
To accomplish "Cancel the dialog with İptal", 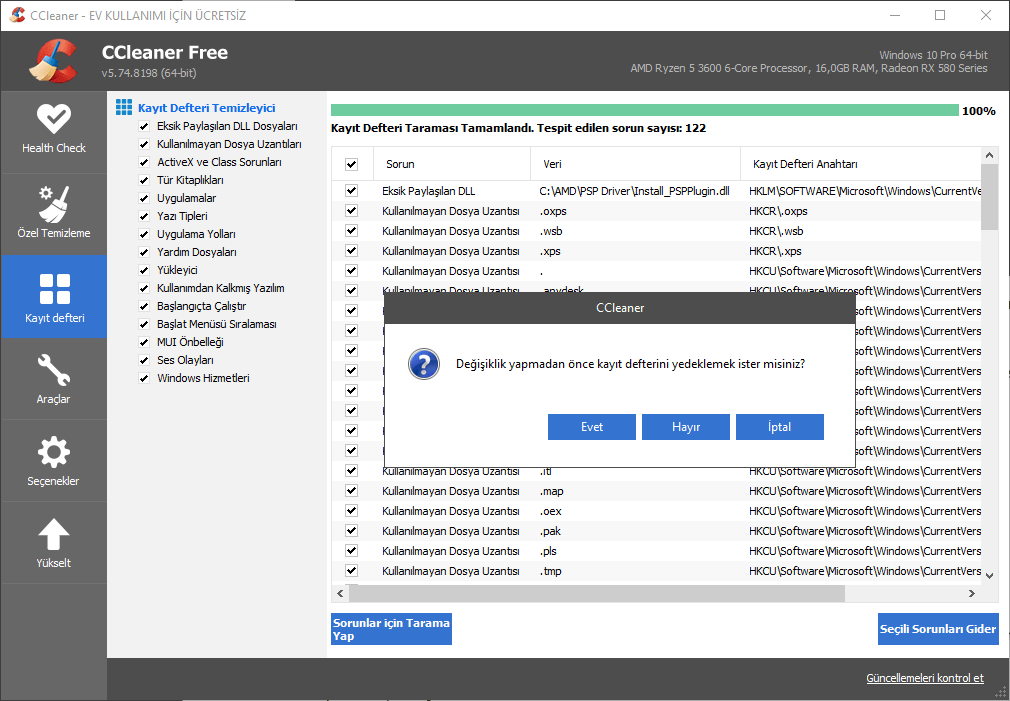I will pyautogui.click(x=779, y=427).
